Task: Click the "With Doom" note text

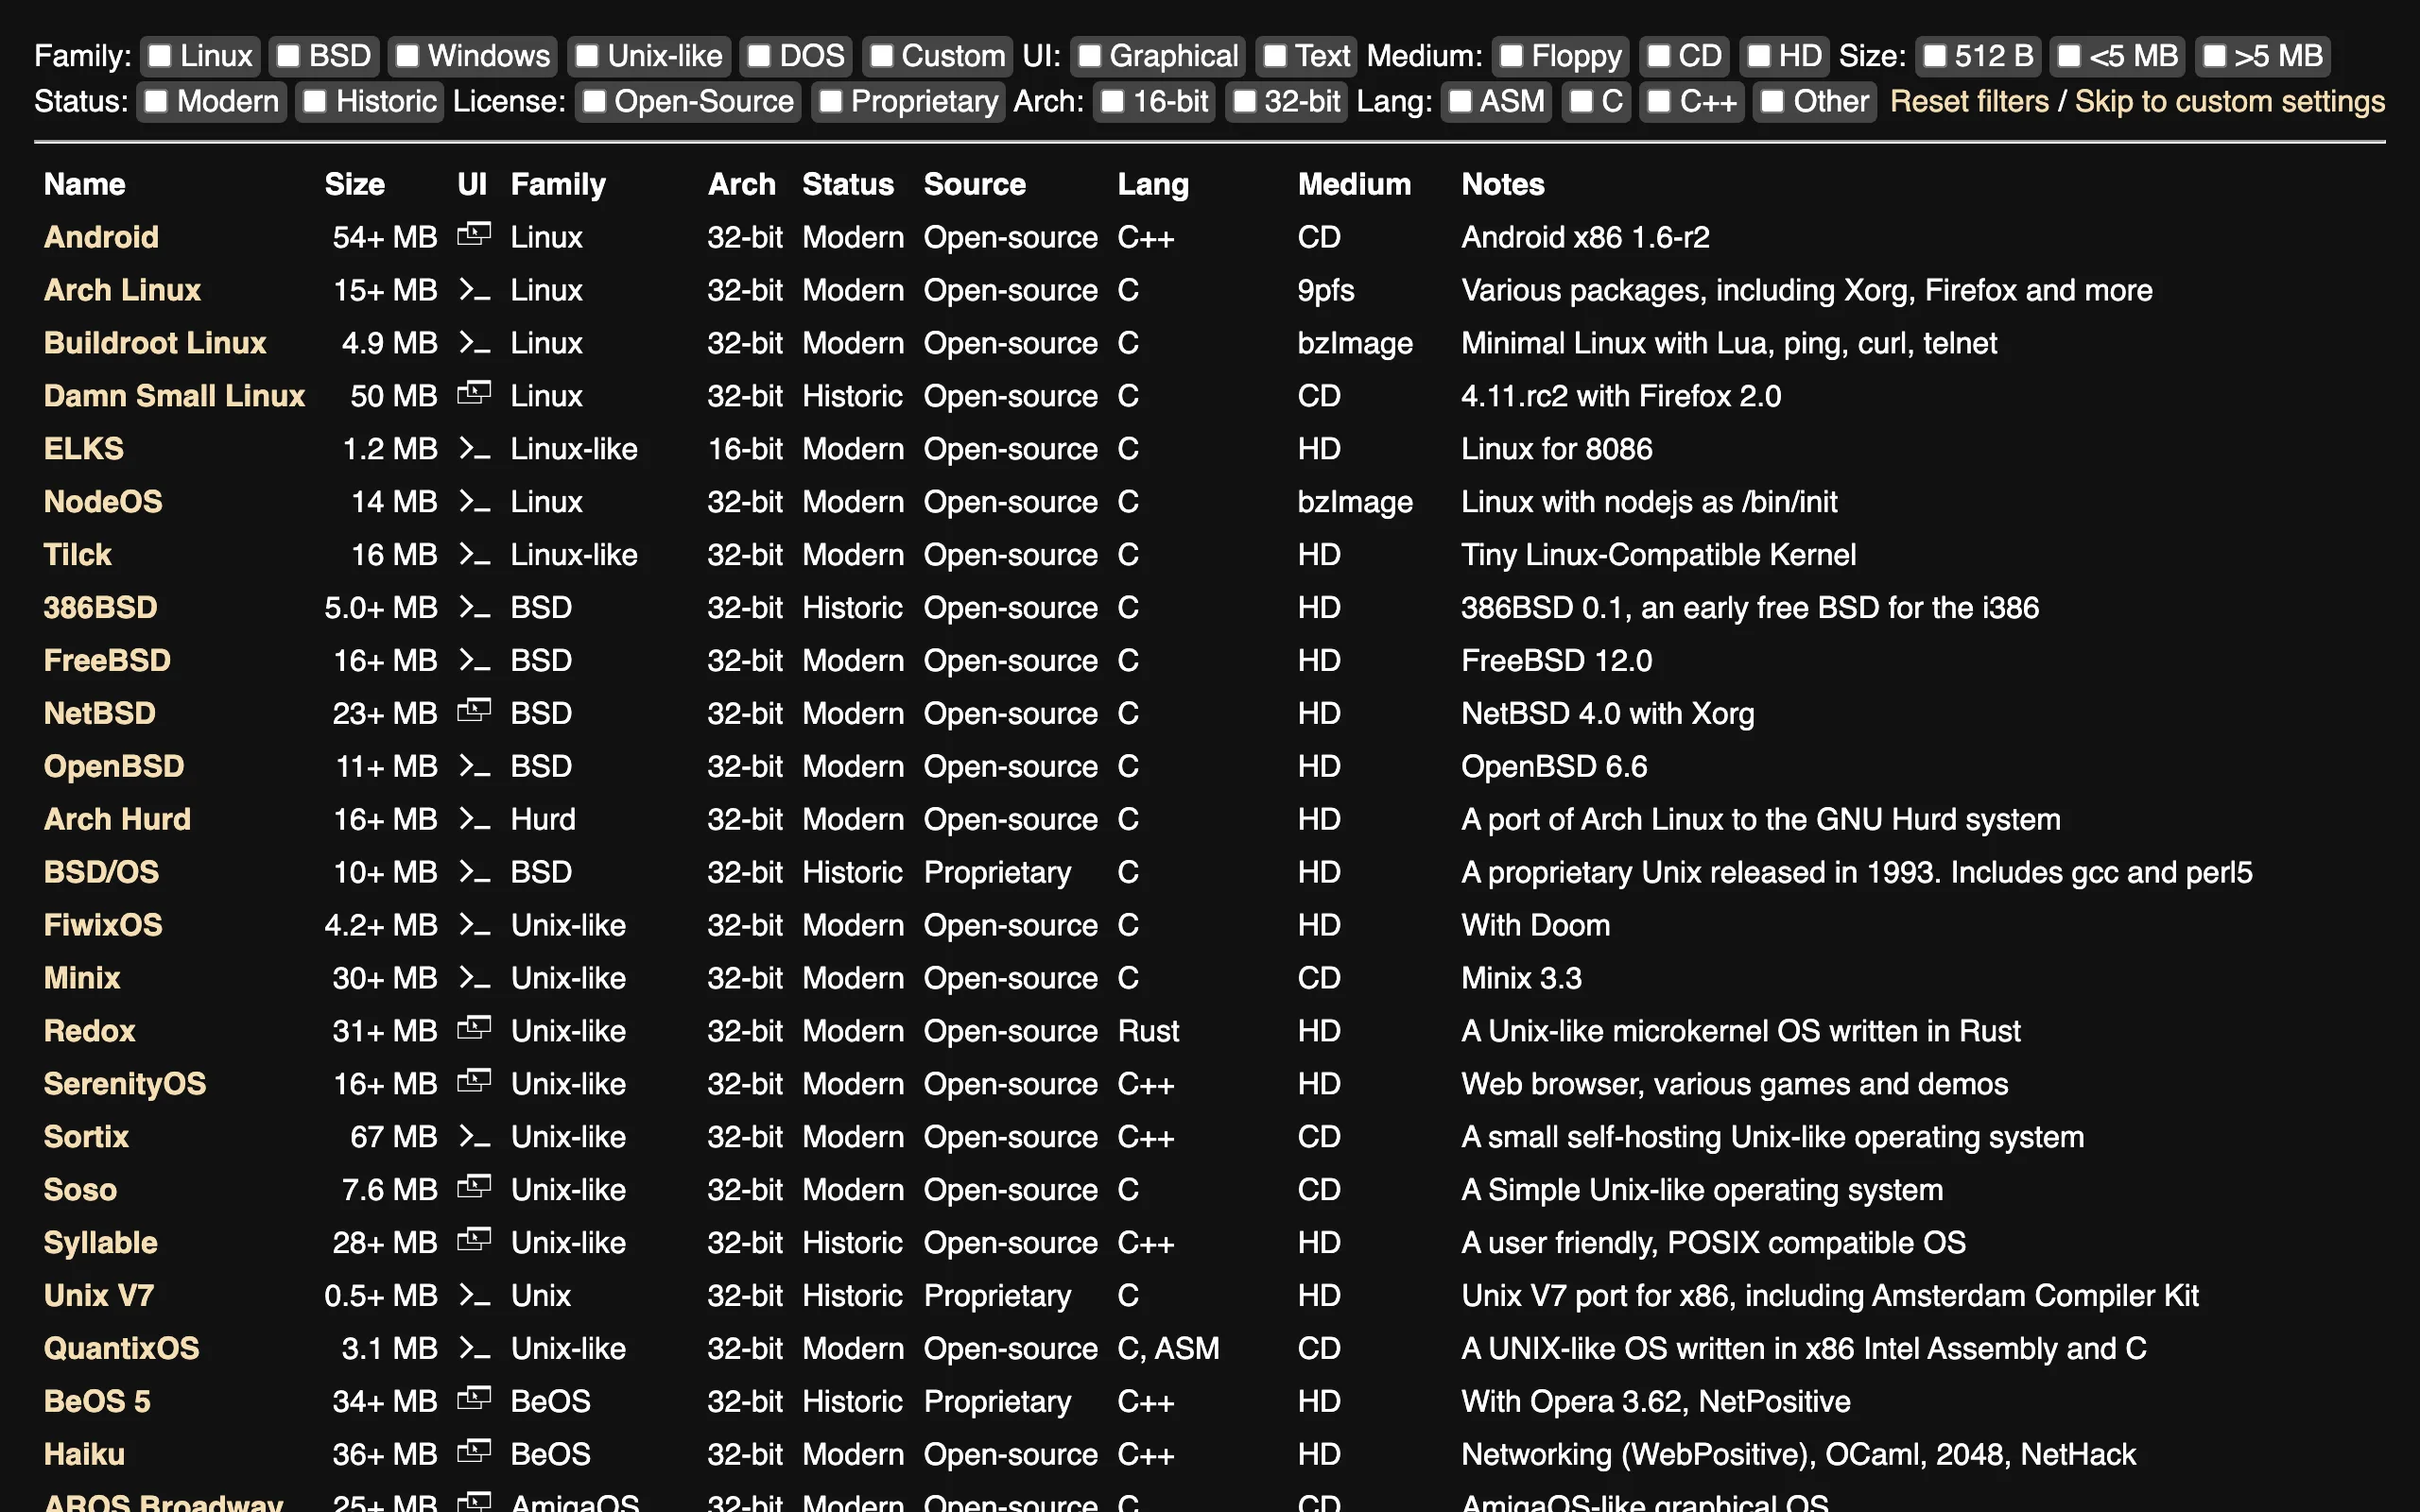Action: click(x=1535, y=925)
